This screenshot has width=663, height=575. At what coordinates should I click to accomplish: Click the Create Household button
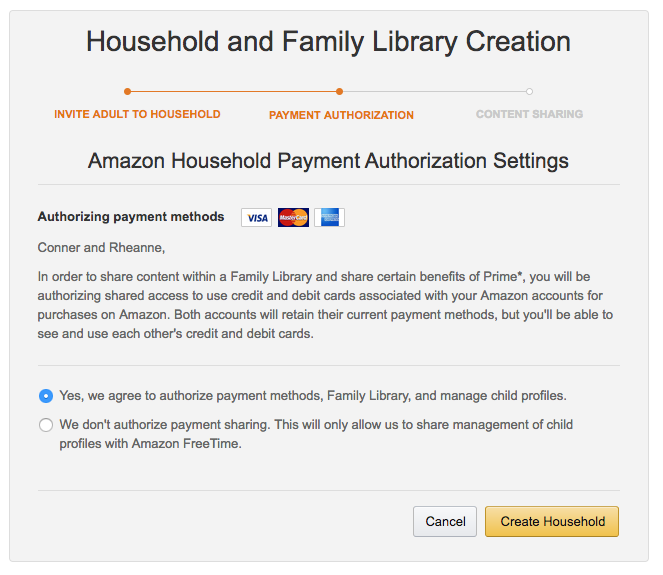(x=552, y=521)
